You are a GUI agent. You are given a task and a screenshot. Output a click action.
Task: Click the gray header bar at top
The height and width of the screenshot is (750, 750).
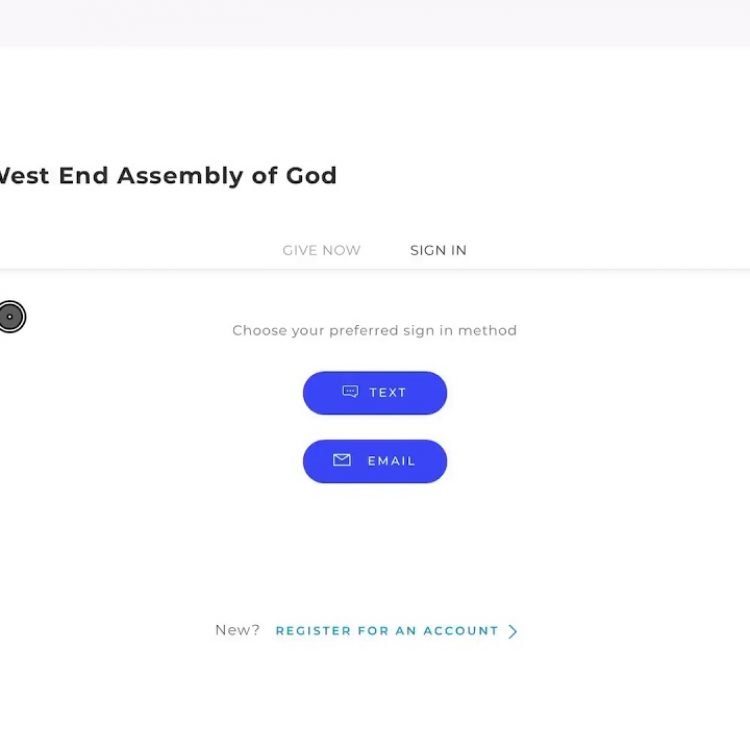click(x=375, y=22)
